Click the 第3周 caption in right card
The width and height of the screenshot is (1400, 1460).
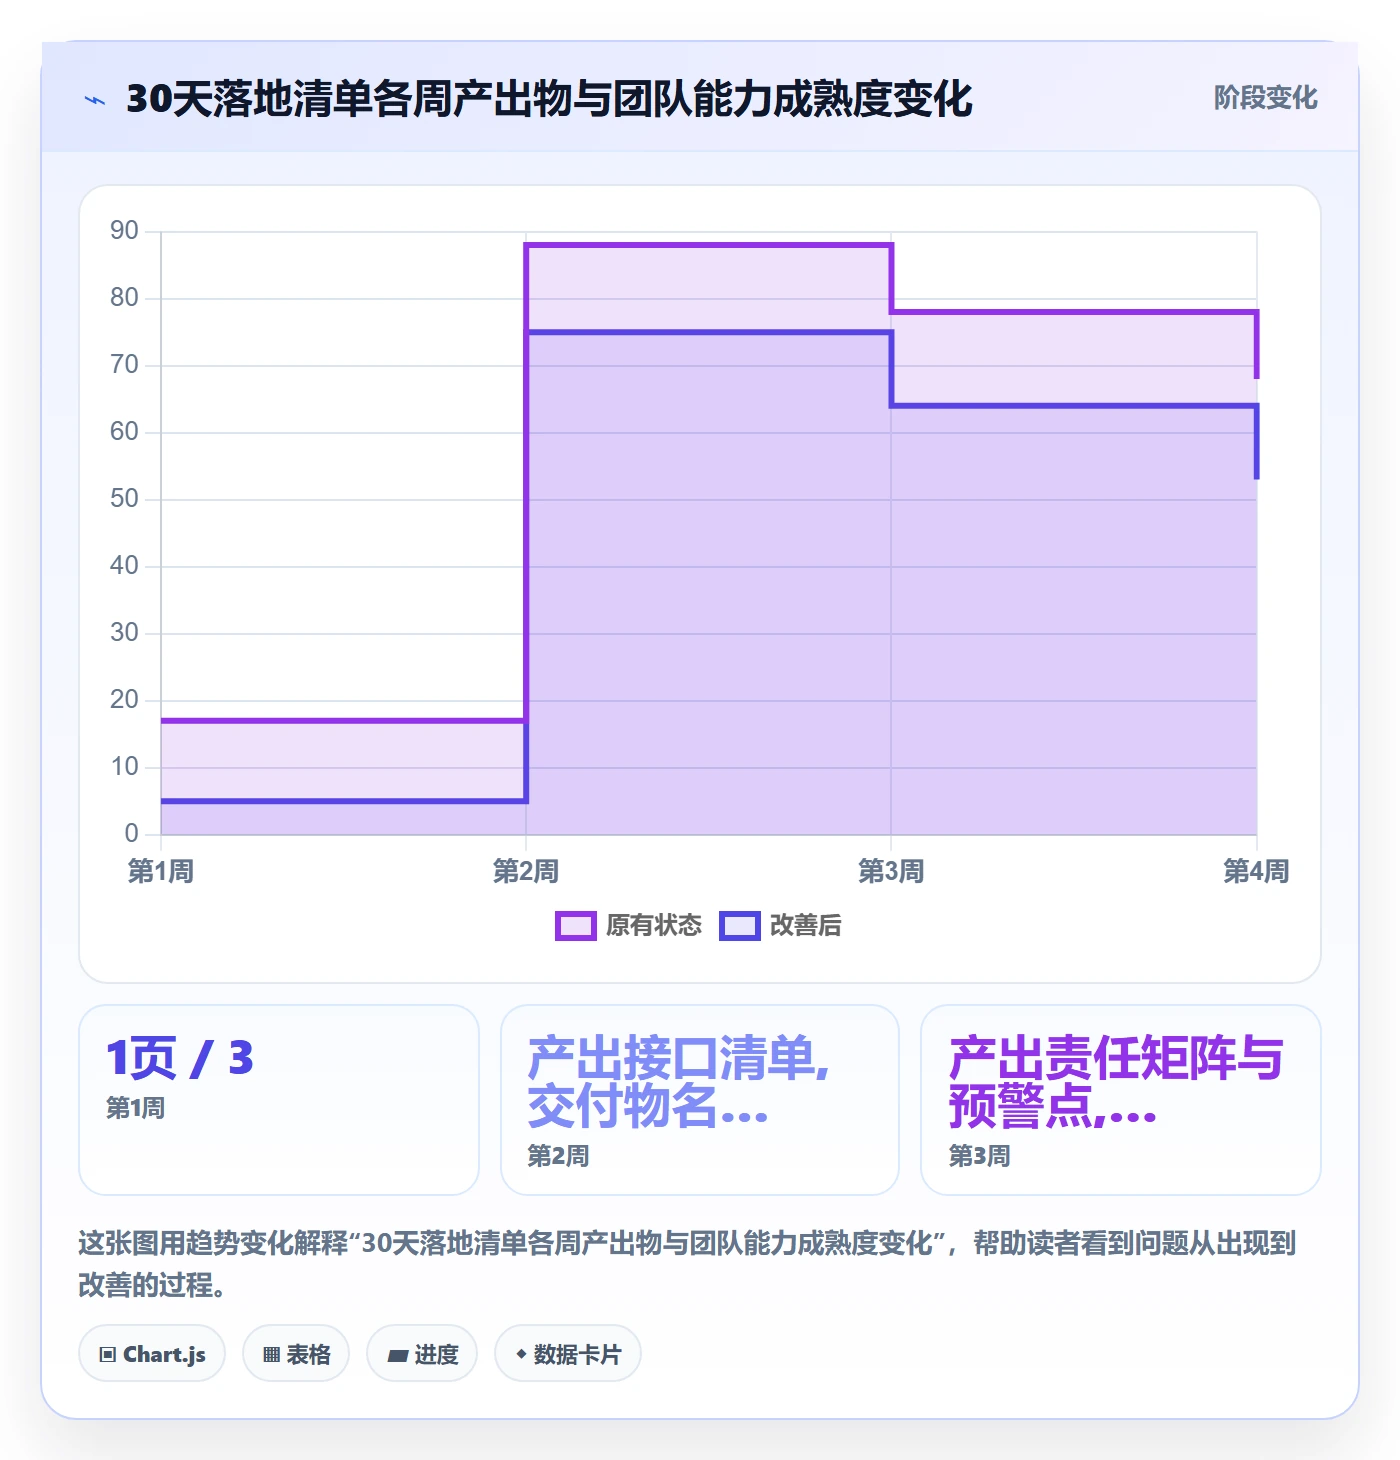point(979,1156)
